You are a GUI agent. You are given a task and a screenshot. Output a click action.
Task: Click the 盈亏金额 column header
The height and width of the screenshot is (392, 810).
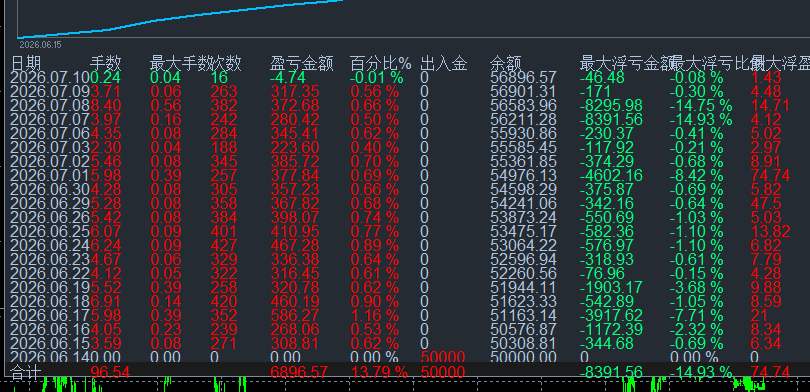coord(301,64)
